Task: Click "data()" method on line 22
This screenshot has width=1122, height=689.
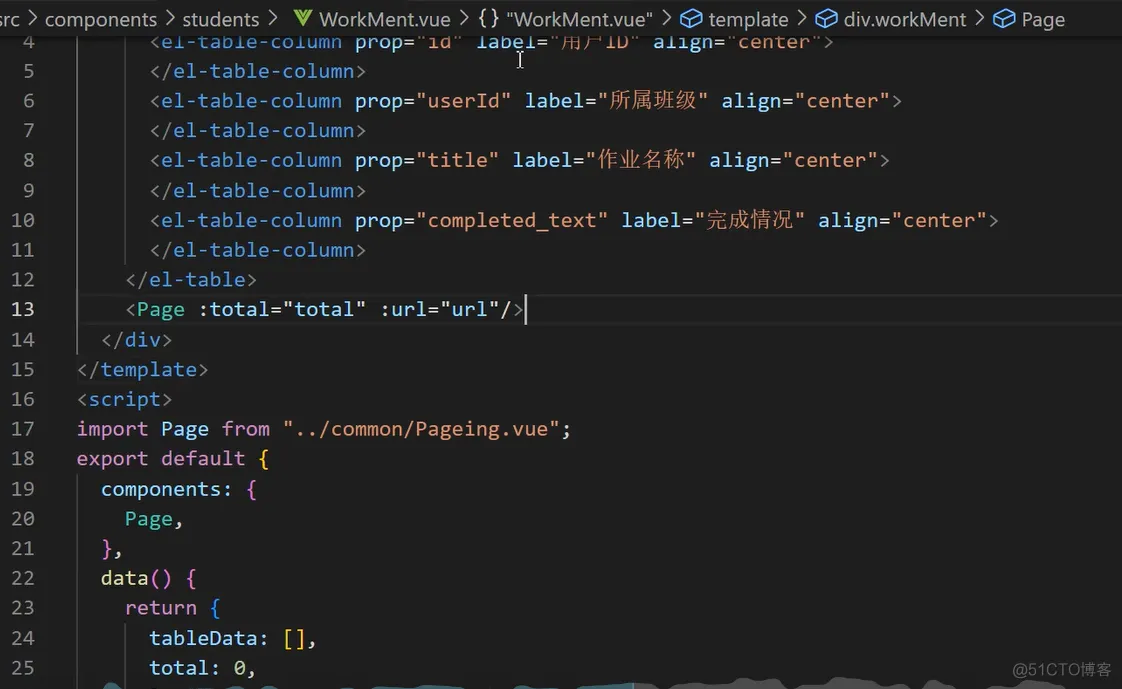Action: 137,578
